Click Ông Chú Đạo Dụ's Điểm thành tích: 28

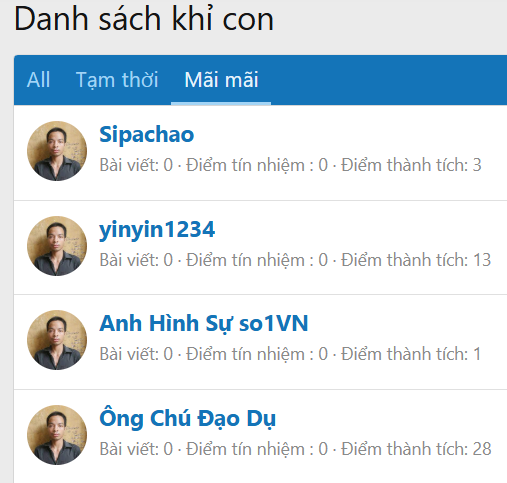416,449
